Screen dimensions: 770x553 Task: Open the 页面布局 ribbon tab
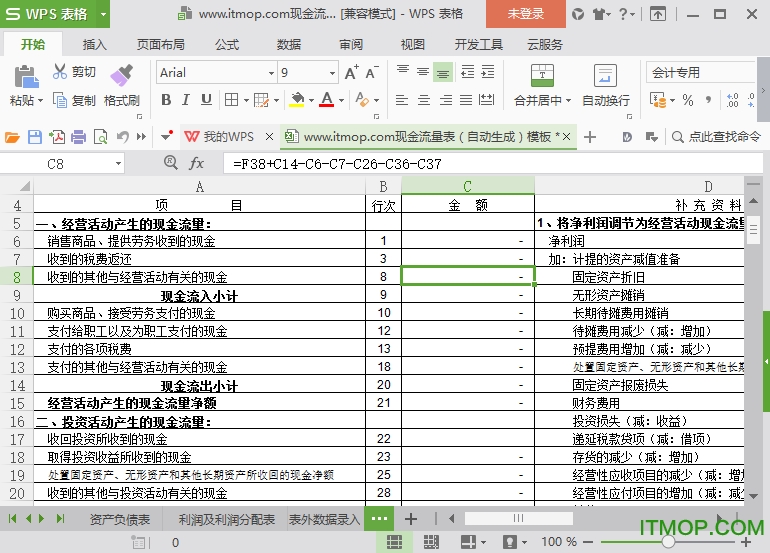coord(161,45)
